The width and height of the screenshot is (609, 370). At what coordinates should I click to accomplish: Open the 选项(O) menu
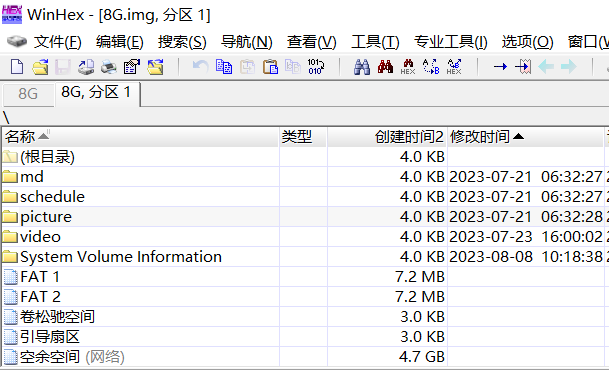click(x=527, y=42)
